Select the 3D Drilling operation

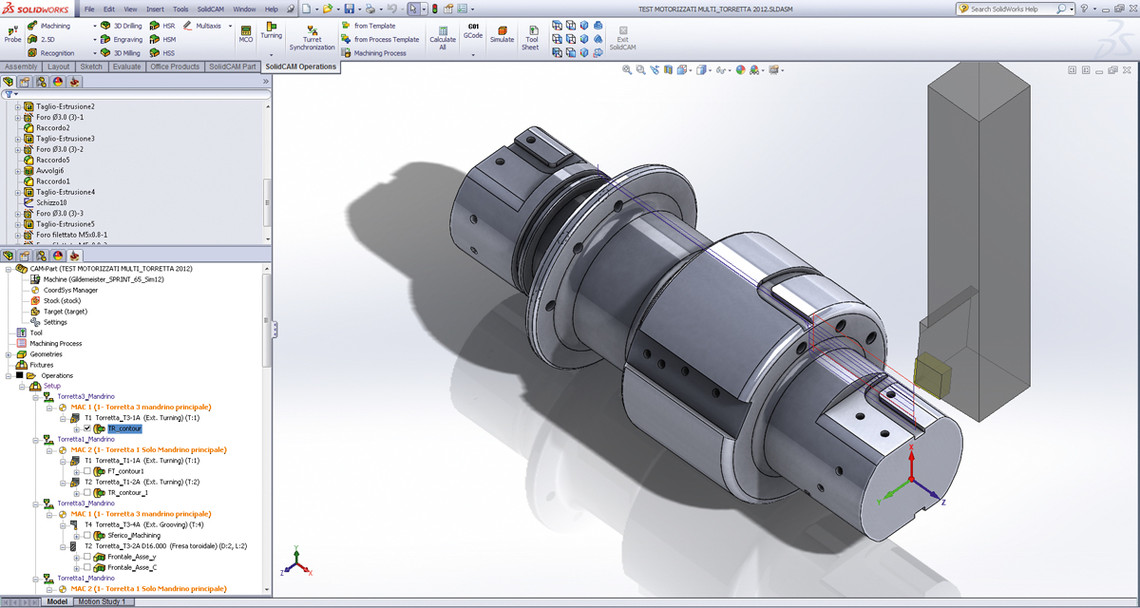point(121,25)
